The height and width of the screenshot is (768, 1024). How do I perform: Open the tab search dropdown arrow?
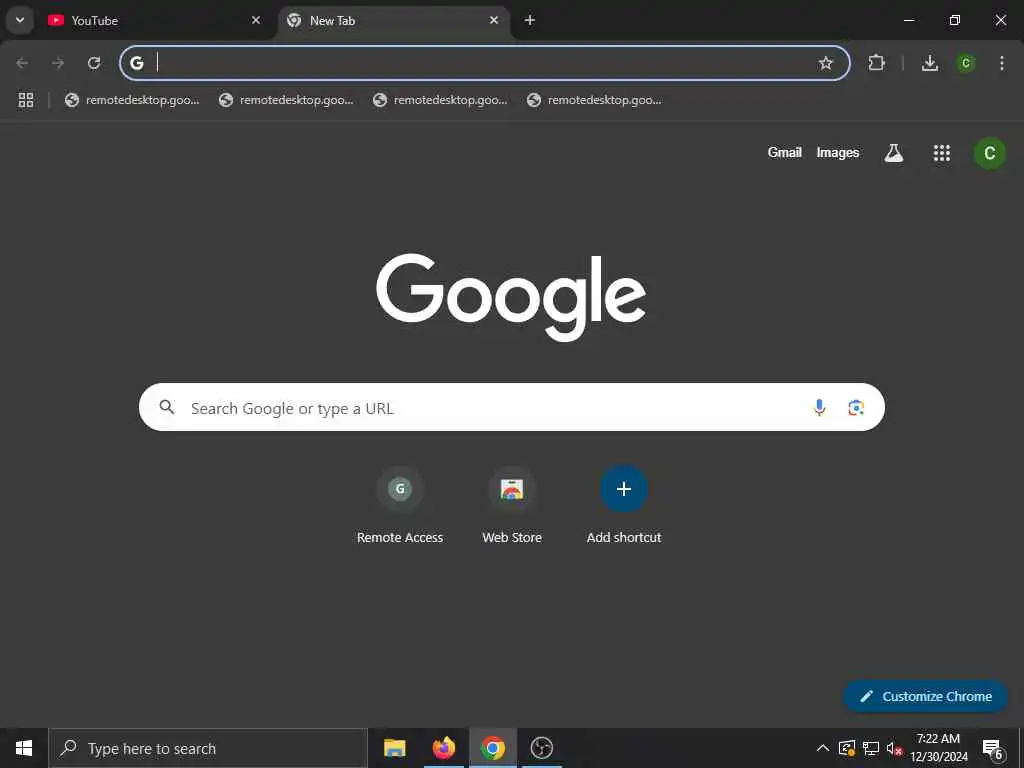(20, 20)
